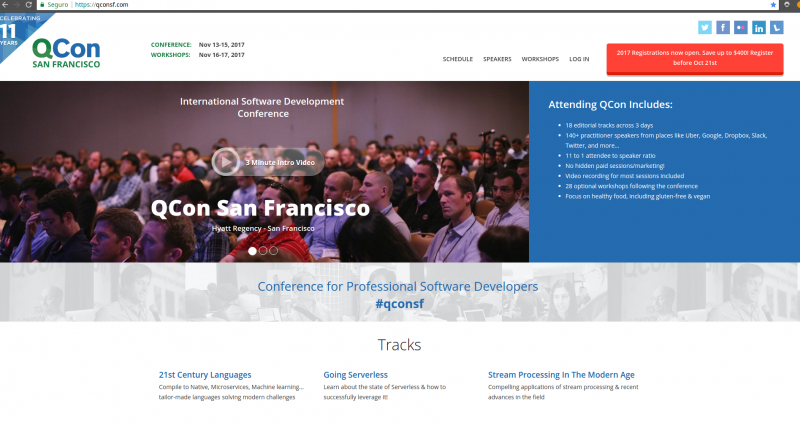This screenshot has width=800, height=425.
Task: Click the QCon San Francisco logo
Action: [66, 53]
